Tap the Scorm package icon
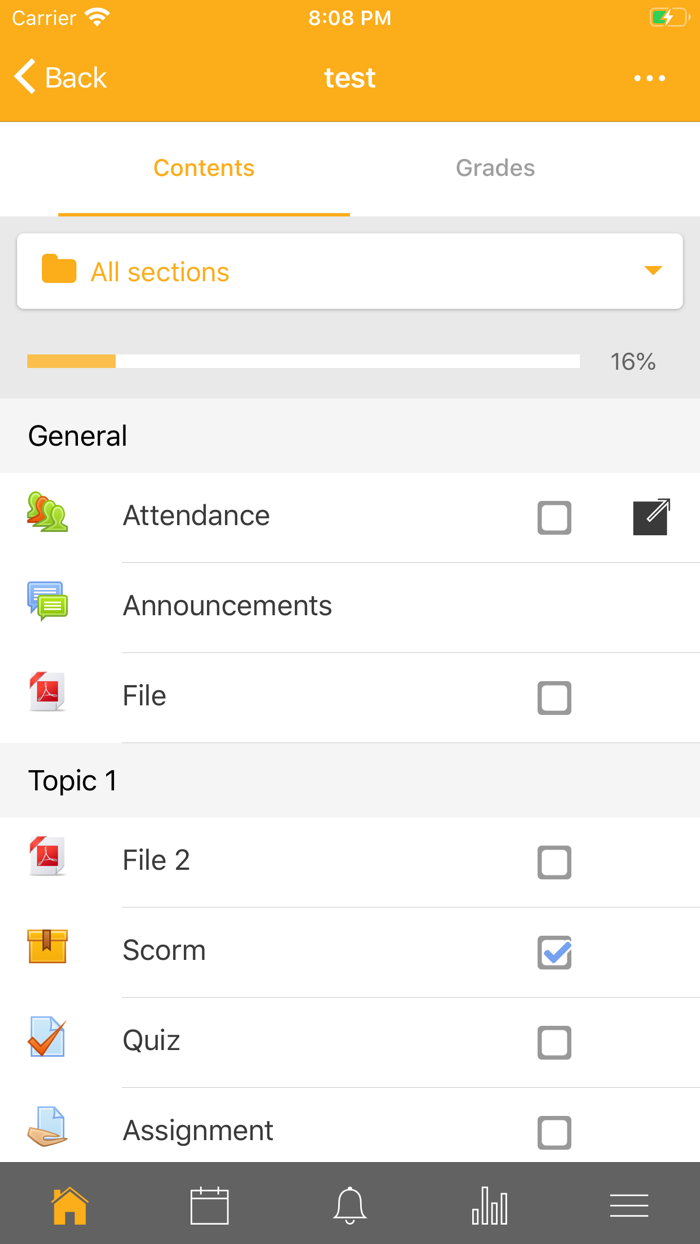This screenshot has width=700, height=1244. pos(47,946)
